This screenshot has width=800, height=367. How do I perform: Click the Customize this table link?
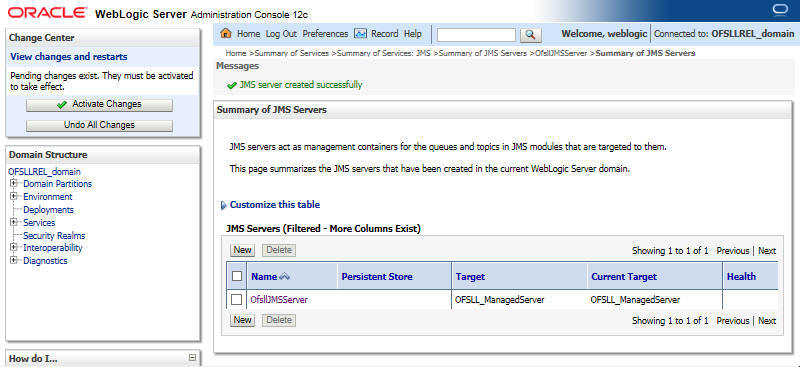pyautogui.click(x=275, y=205)
